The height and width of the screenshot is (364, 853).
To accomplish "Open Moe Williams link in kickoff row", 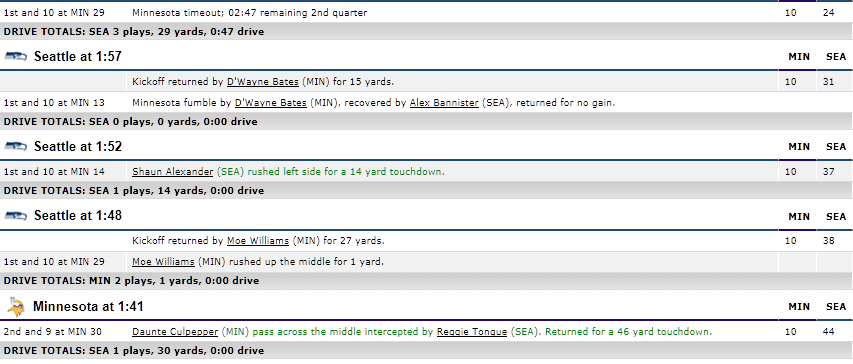I will (x=258, y=240).
